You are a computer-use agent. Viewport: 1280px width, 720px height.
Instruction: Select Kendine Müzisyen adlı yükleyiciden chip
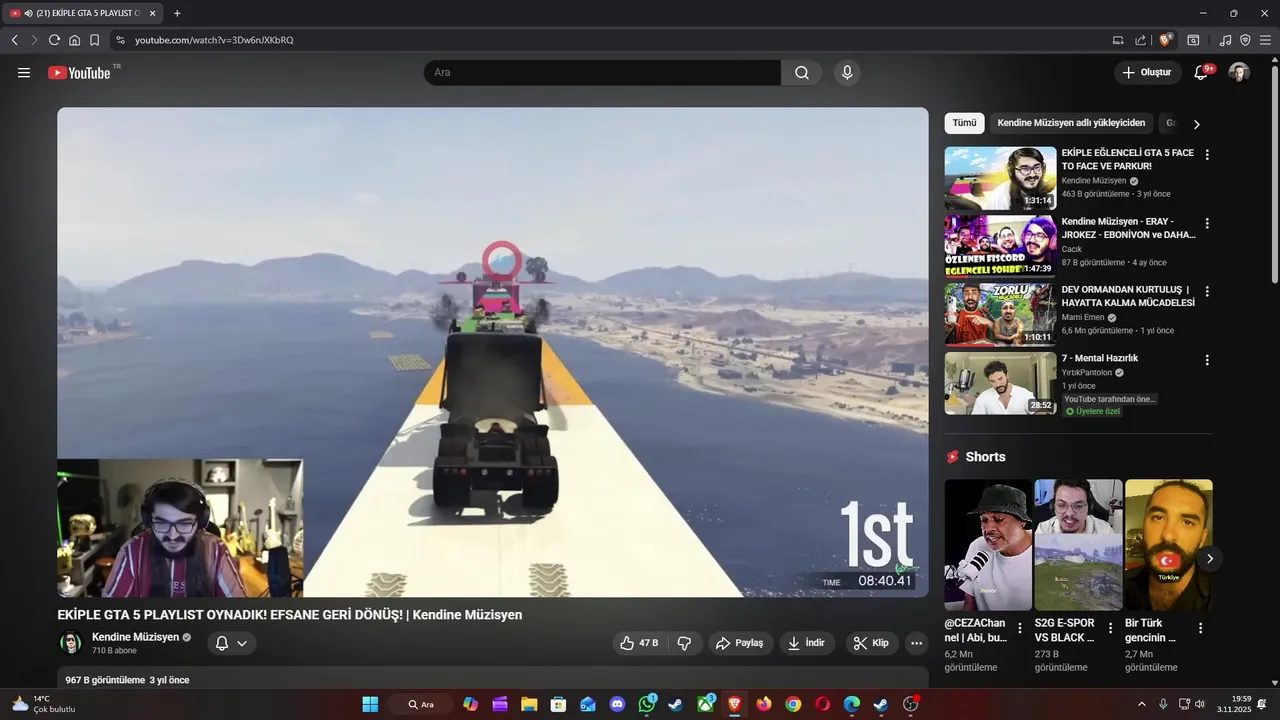(1071, 123)
